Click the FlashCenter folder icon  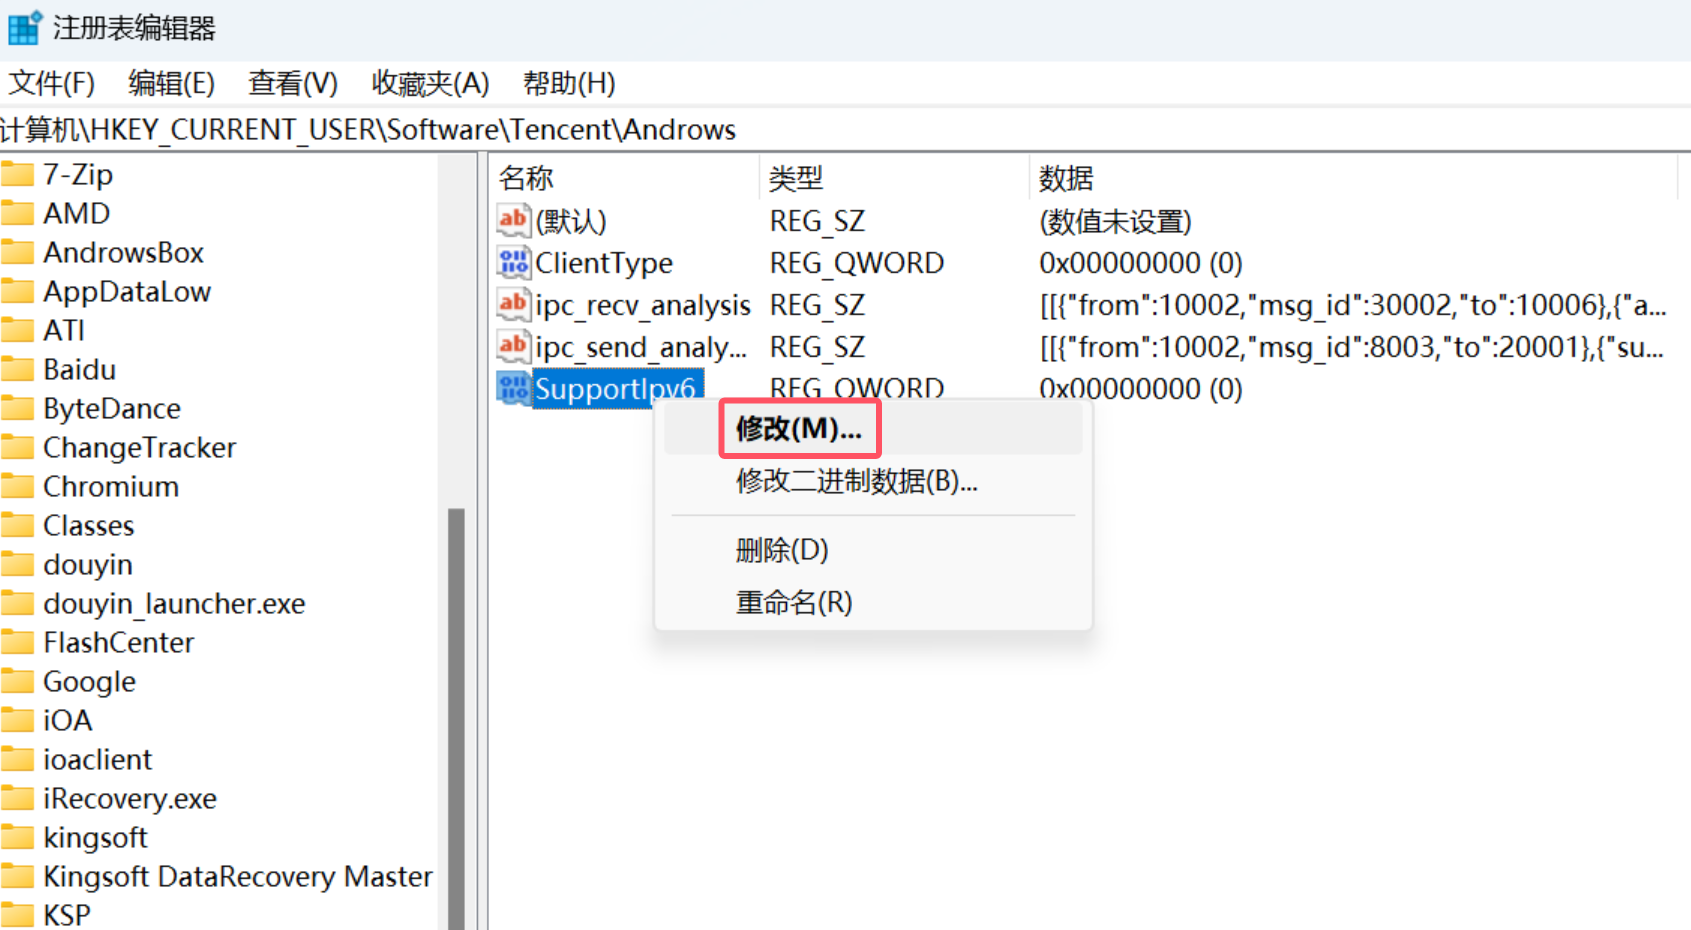click(17, 643)
